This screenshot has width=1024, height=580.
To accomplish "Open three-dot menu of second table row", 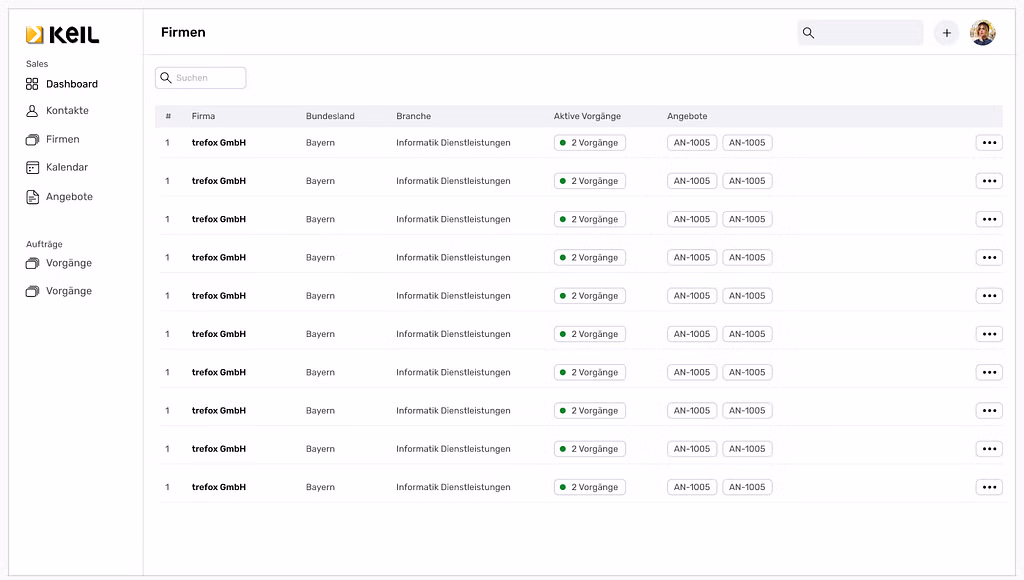I will pos(989,181).
